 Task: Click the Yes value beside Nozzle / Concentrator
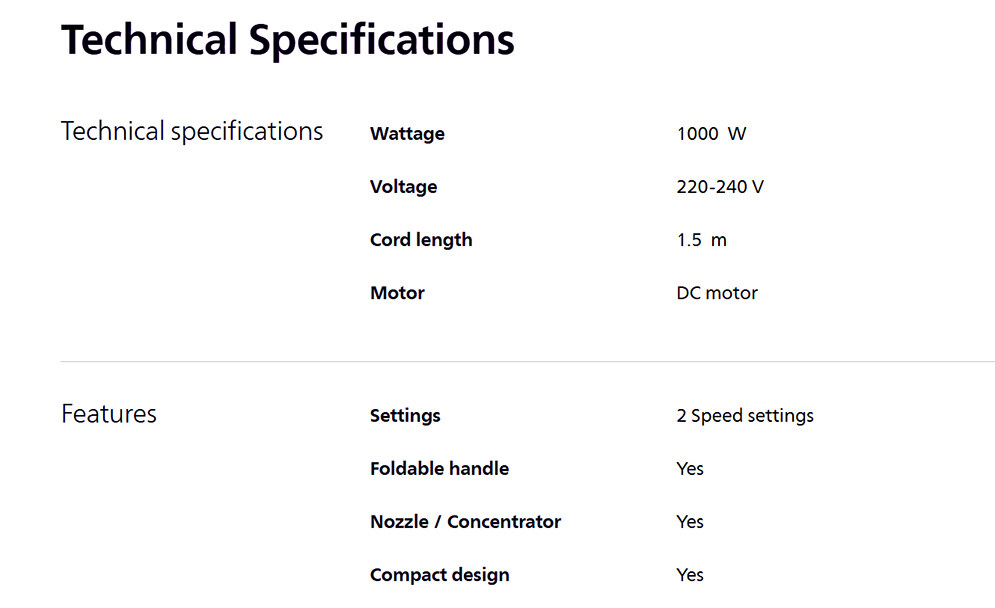click(690, 522)
